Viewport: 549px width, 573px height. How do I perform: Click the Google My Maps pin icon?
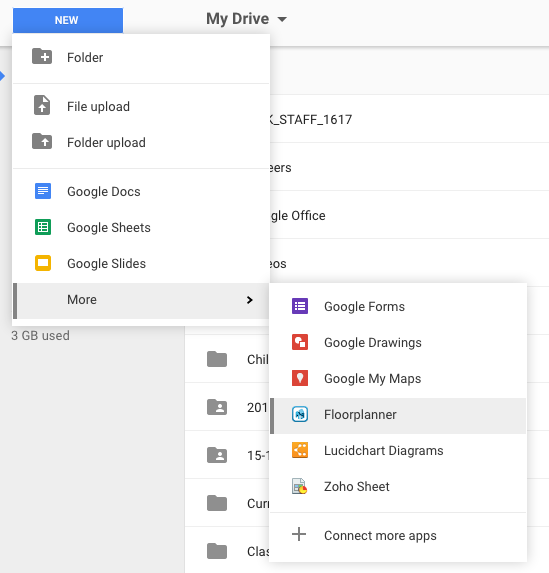coord(300,378)
